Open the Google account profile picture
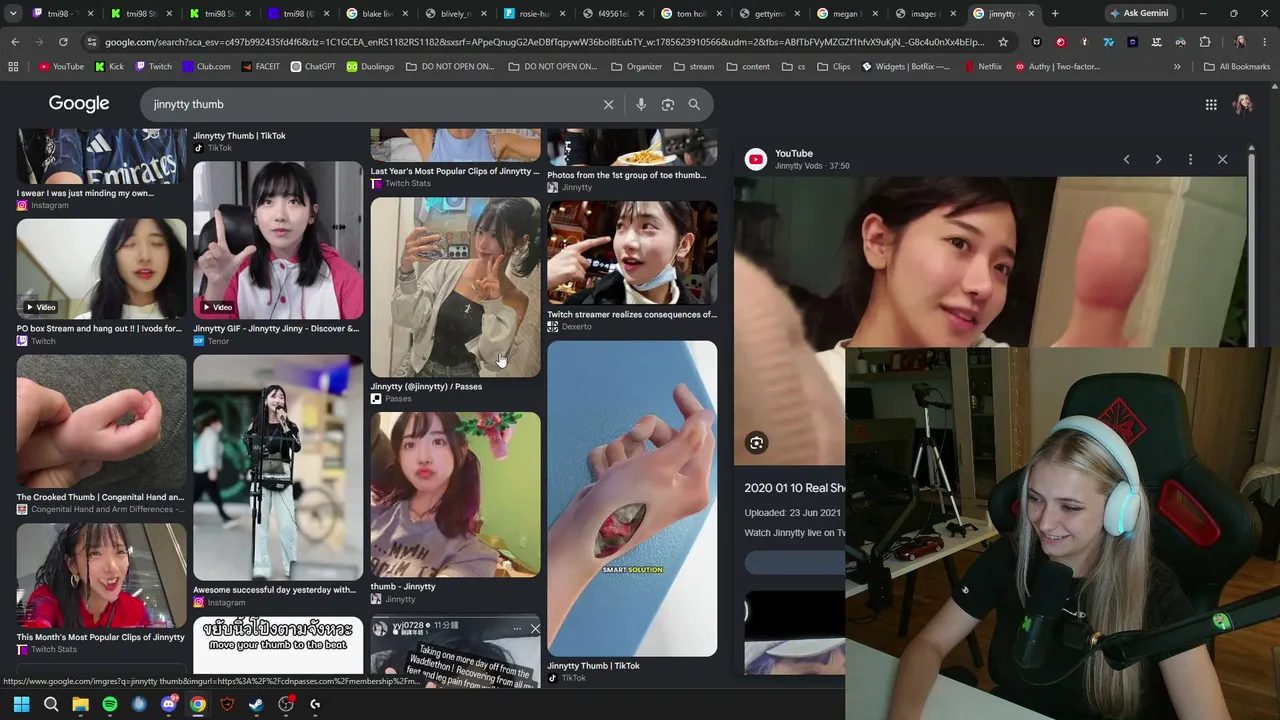1280x720 pixels. coord(1243,104)
